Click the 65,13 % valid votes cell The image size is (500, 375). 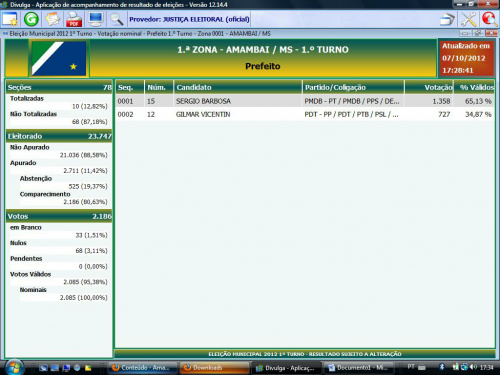tap(478, 101)
